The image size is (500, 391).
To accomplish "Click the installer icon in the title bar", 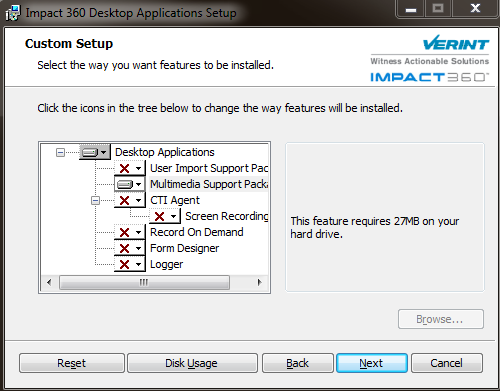I will [13, 13].
